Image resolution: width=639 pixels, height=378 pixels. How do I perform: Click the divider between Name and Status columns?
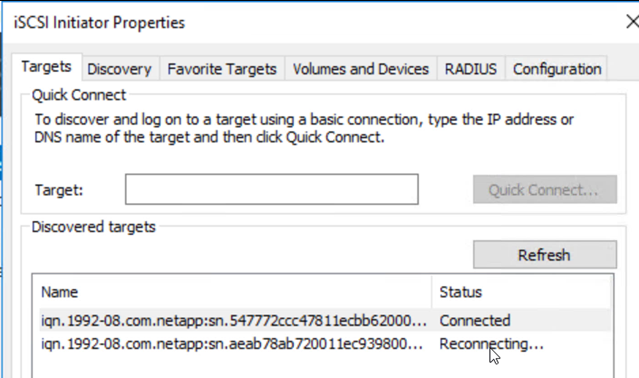click(x=432, y=292)
